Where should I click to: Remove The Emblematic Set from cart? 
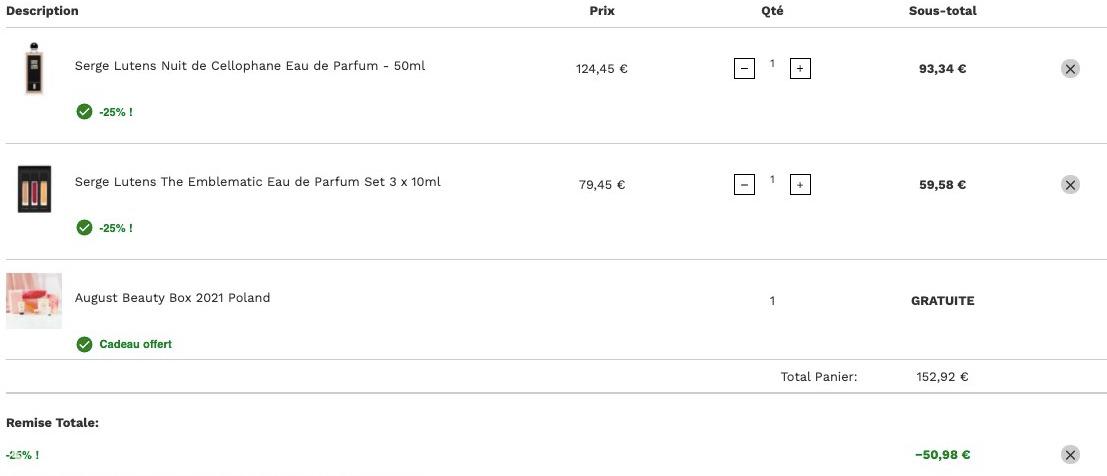[x=1070, y=184]
